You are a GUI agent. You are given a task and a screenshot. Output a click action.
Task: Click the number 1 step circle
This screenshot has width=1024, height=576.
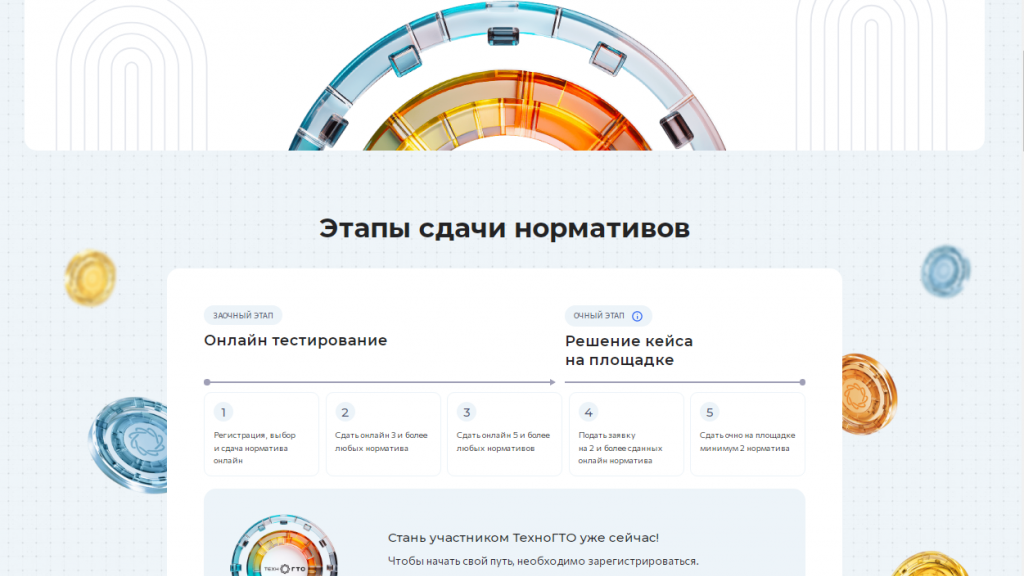click(x=223, y=412)
